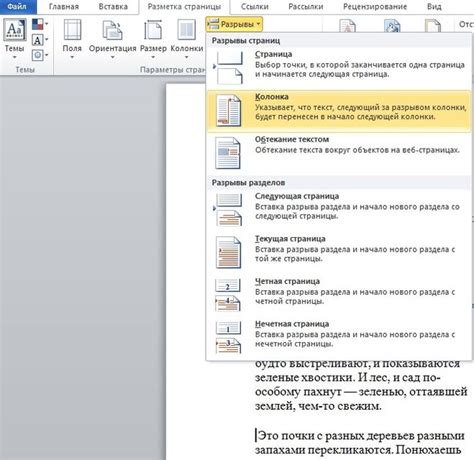
Task: Switch to the Вставка tab
Action: [113, 6]
